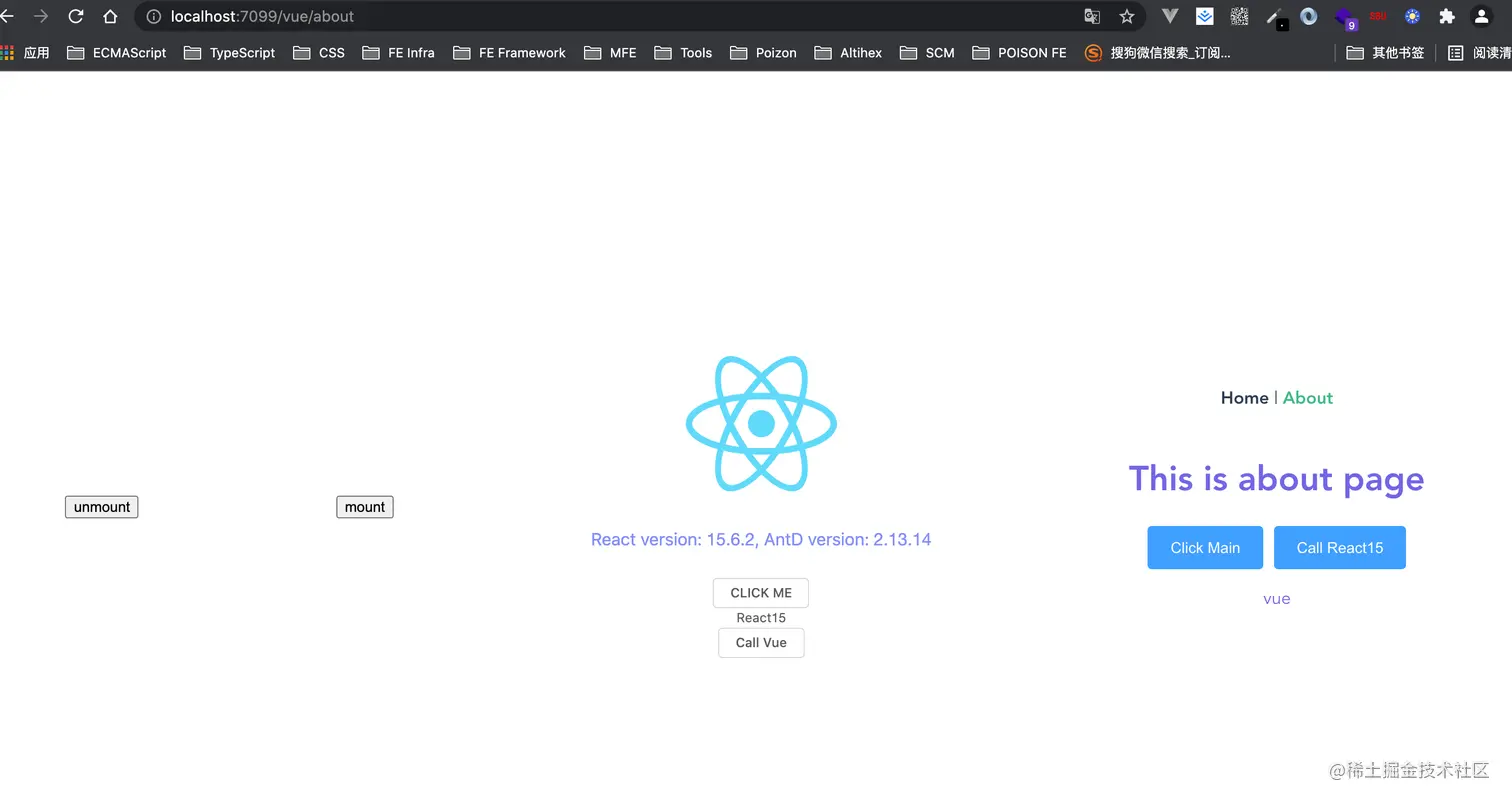Navigate to the Home link
Image resolution: width=1512 pixels, height=803 pixels.
[1244, 398]
